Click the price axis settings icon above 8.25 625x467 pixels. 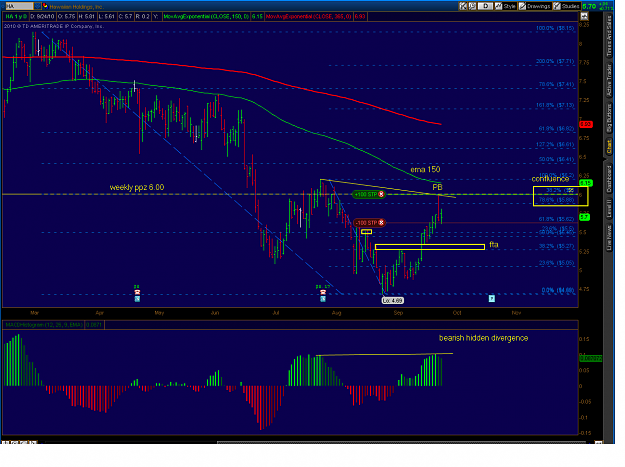point(584,16)
